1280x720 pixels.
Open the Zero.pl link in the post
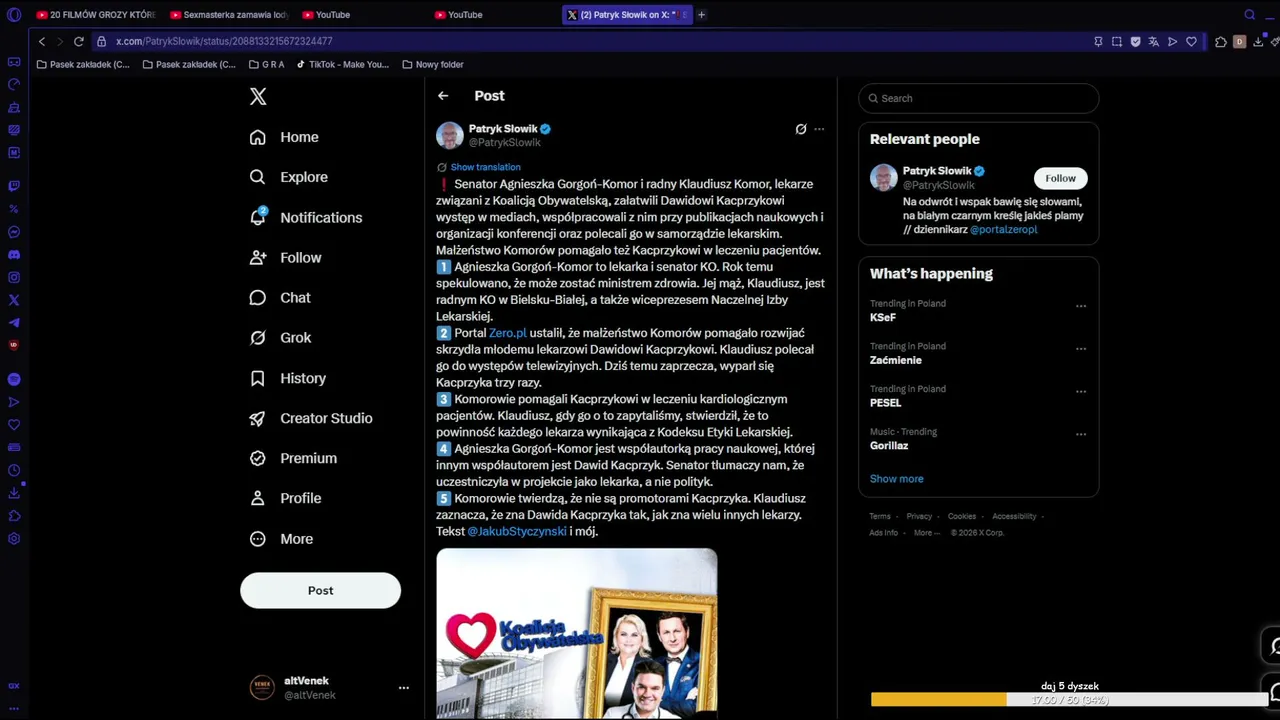click(x=507, y=333)
